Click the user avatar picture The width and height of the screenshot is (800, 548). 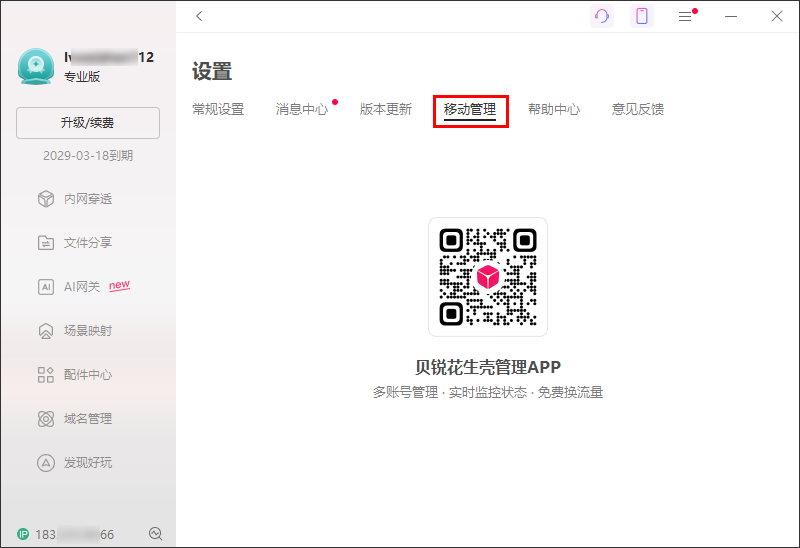pos(36,66)
